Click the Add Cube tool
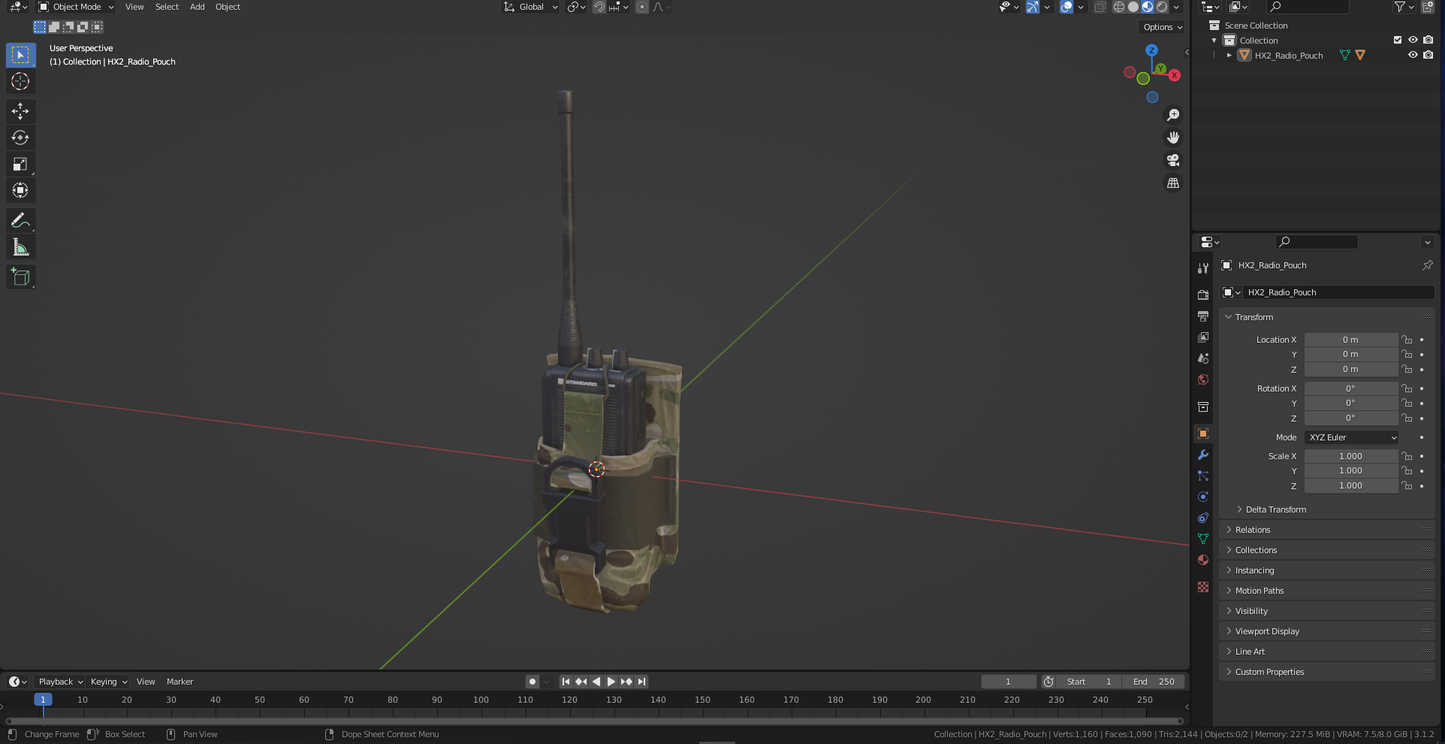The width and height of the screenshot is (1445, 744). click(20, 277)
